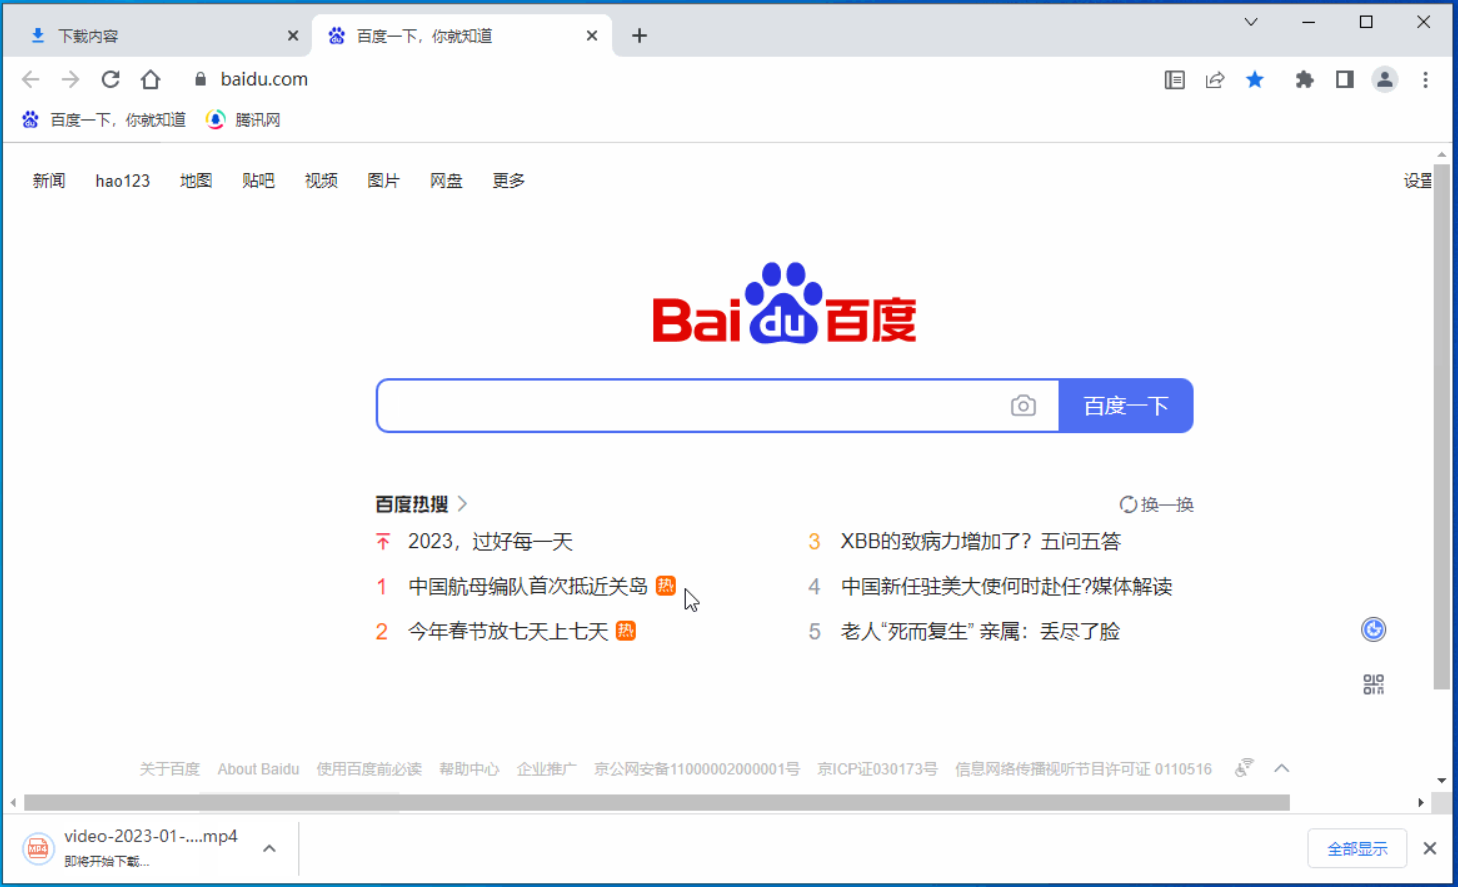Open hot search 老人“死而复生” 亲属：丢尽了脸
The image size is (1458, 887).
[x=980, y=631]
